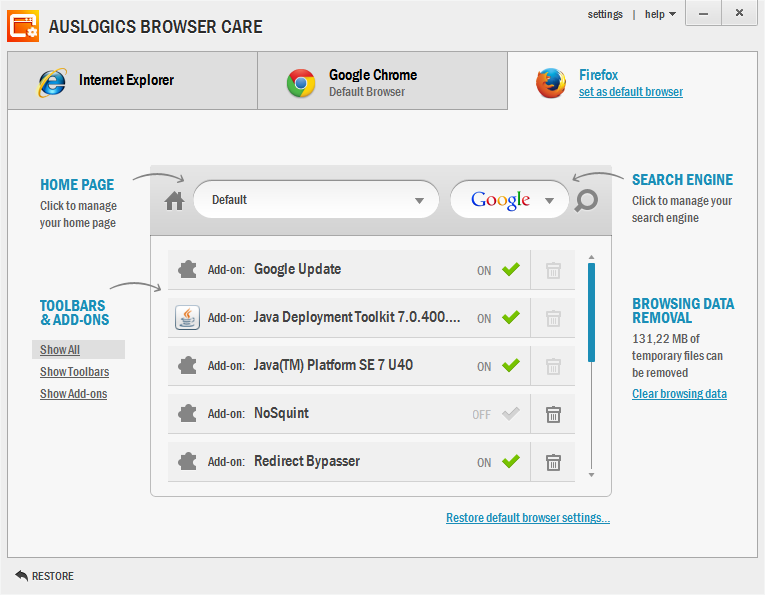Close the Browser Care window
765x595 pixels.
point(739,13)
